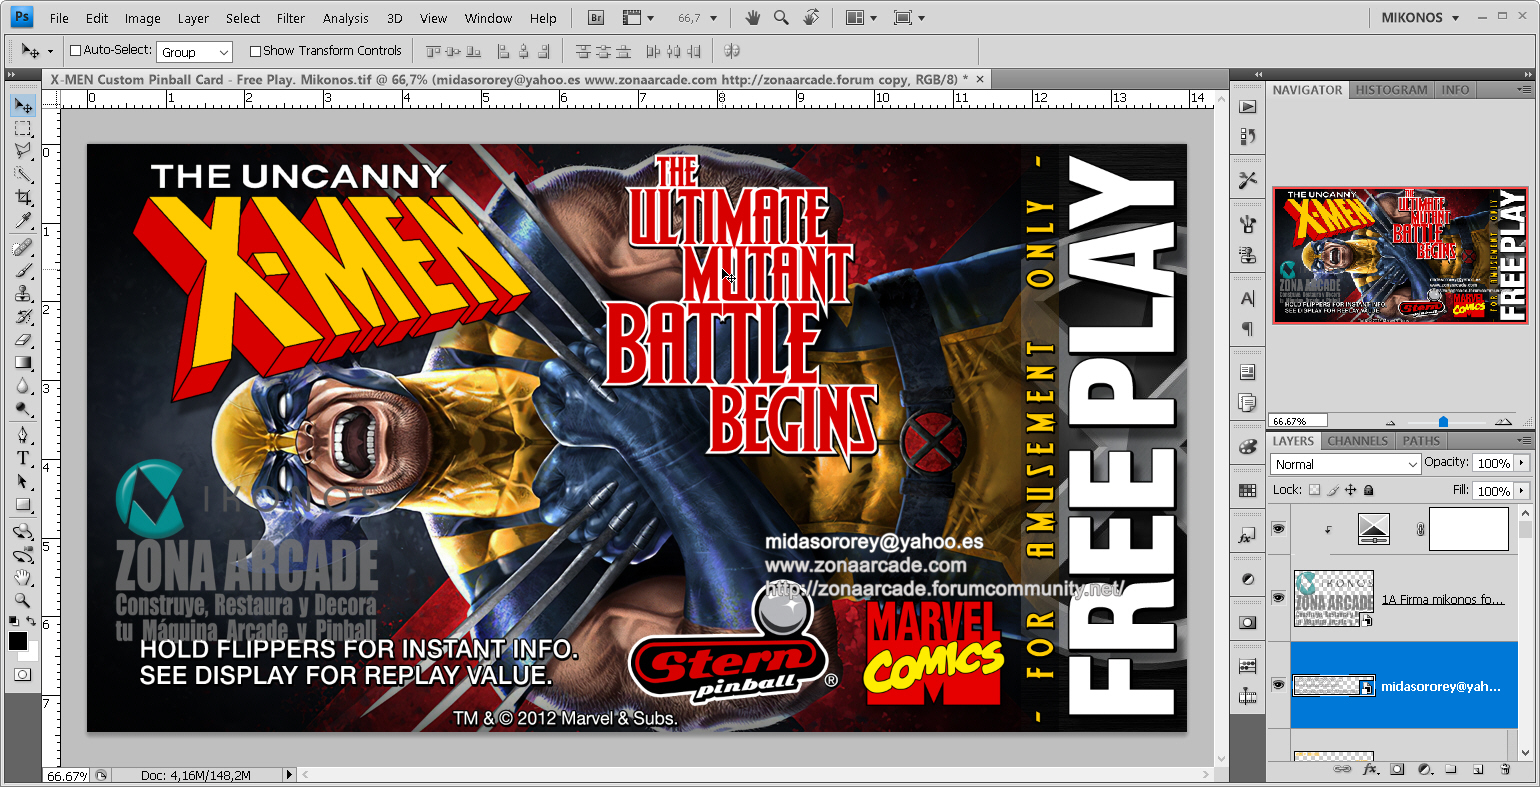The width and height of the screenshot is (1540, 787).
Task: Open the Auto-Select Group dropdown
Action: coord(195,52)
